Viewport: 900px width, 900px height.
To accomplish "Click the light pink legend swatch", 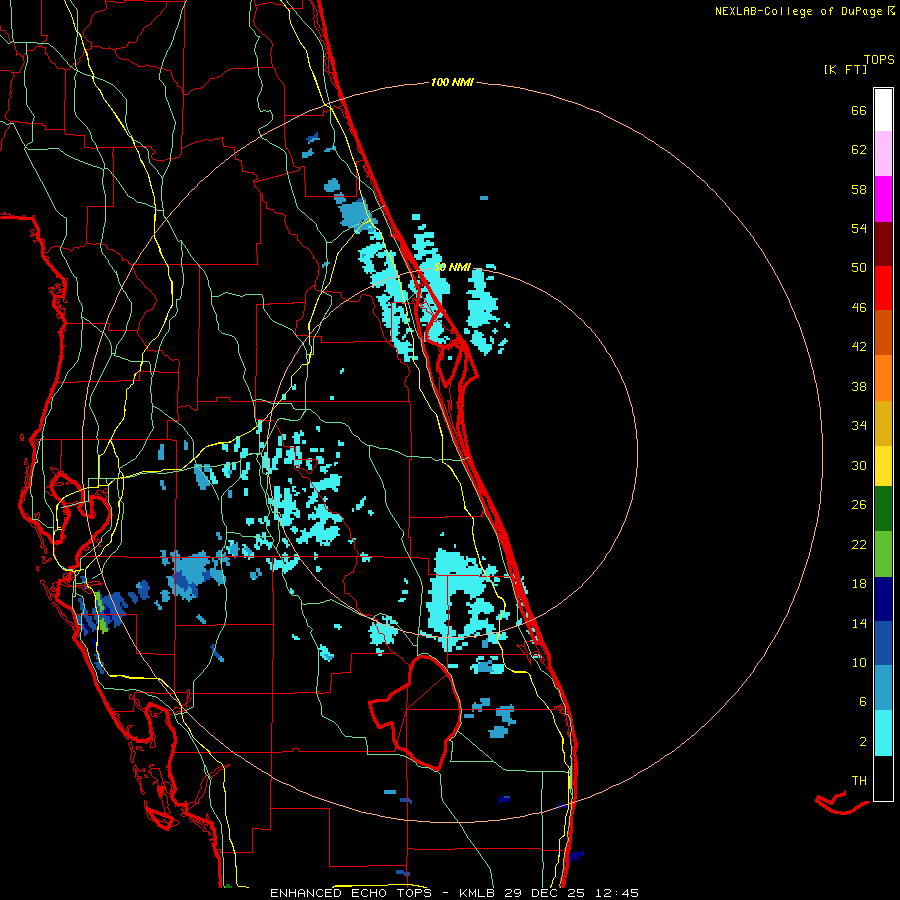I will 883,154.
